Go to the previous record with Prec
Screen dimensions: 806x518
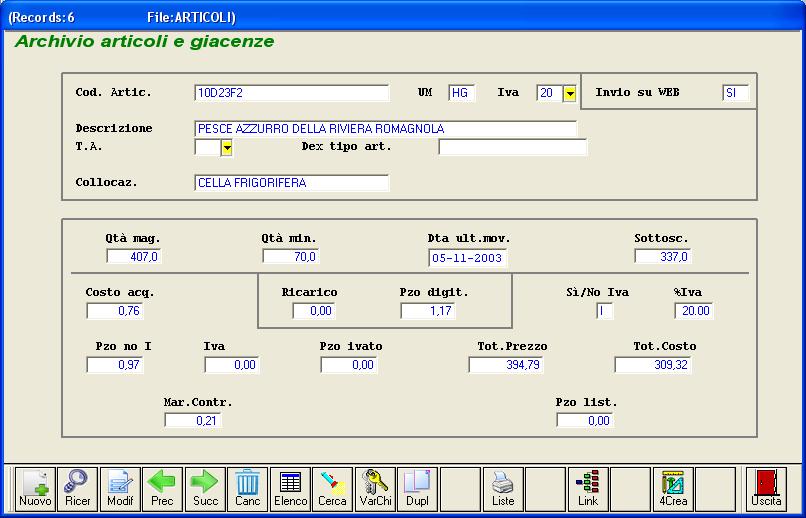[162, 489]
